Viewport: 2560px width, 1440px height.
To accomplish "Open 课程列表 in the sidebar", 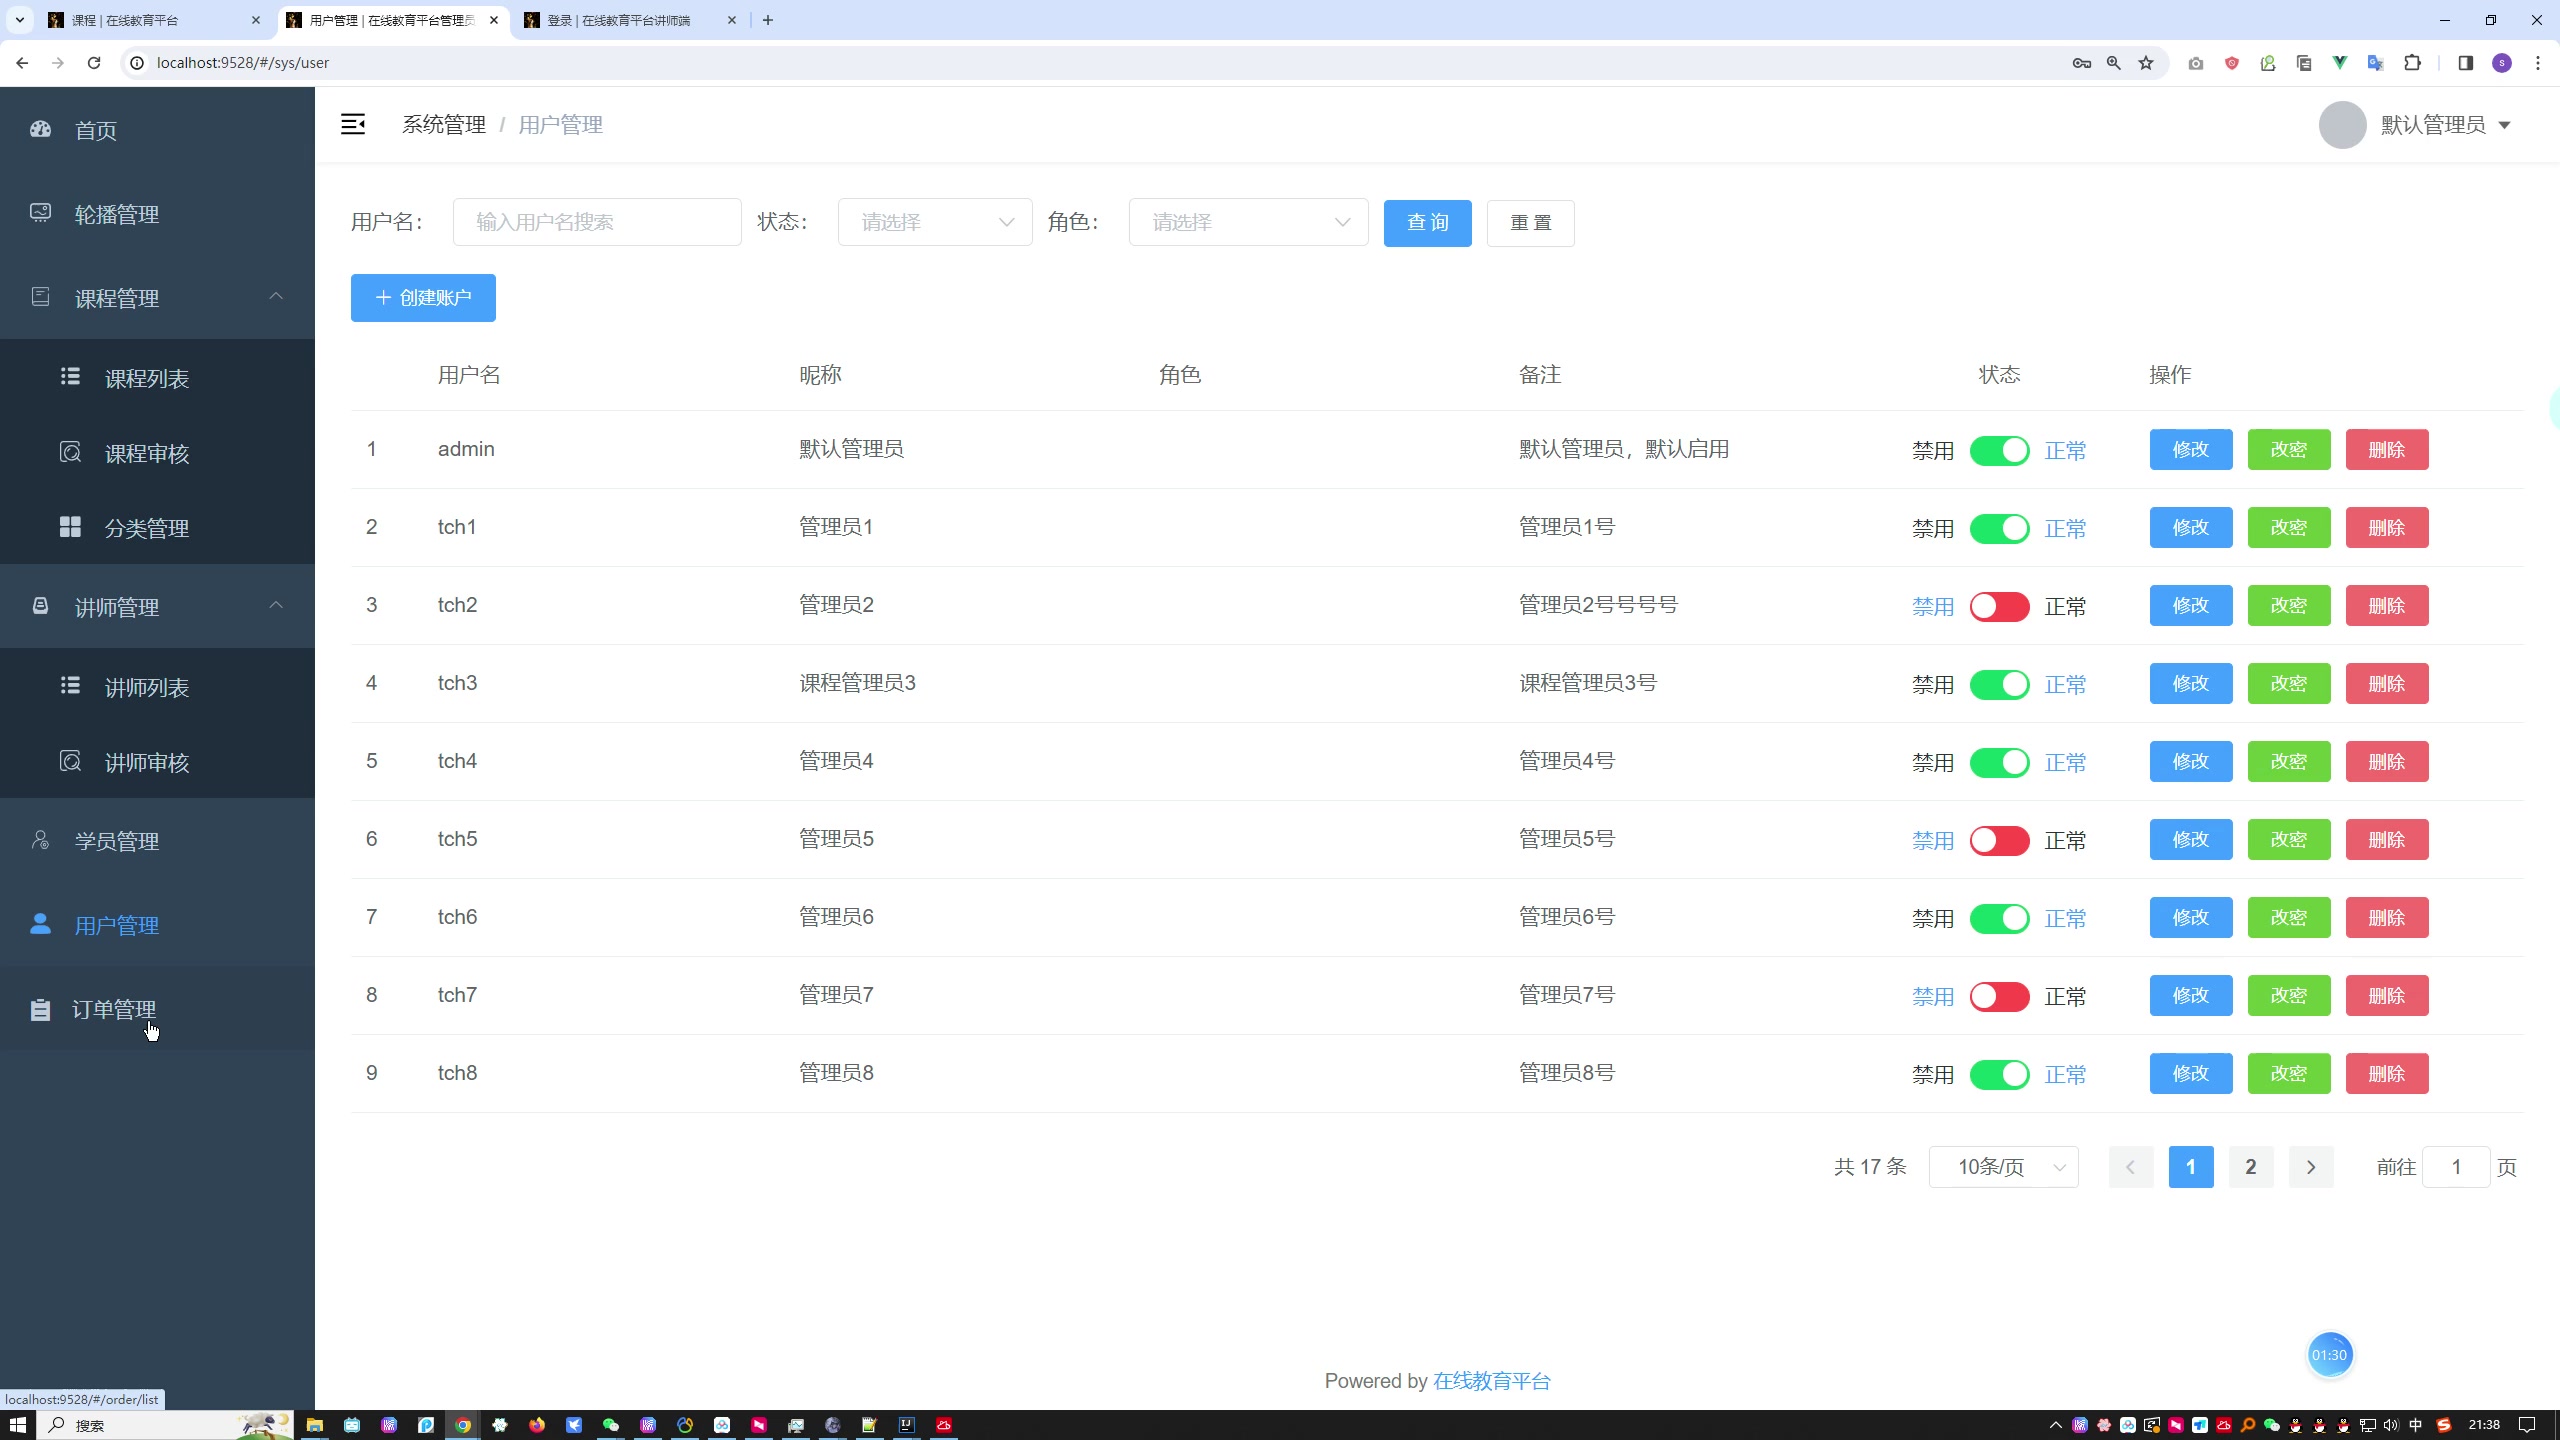I will [x=157, y=378].
